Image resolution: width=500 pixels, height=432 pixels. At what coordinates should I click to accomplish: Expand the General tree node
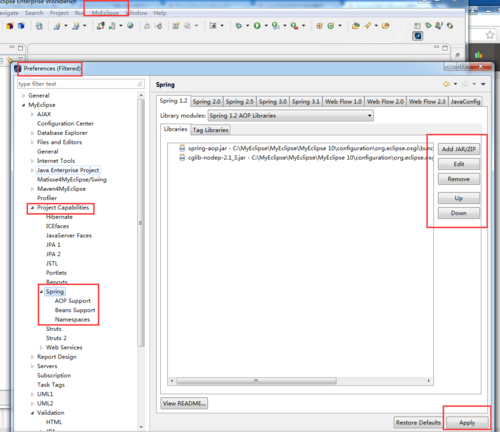coord(23,96)
